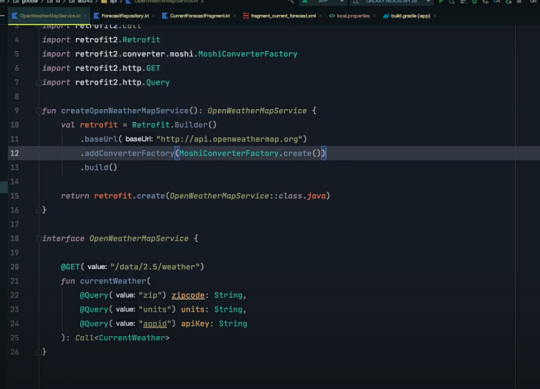This screenshot has height=389, width=540.
Task: Click the "units" query string on line 23
Action: coord(155,309)
